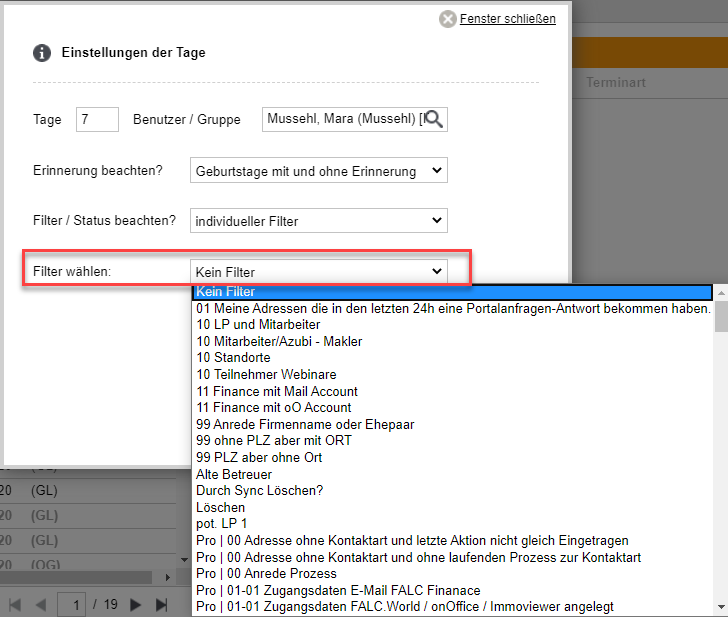
Task: Click the magnifier icon beside Benutzer / Gruppe
Action: (x=434, y=120)
